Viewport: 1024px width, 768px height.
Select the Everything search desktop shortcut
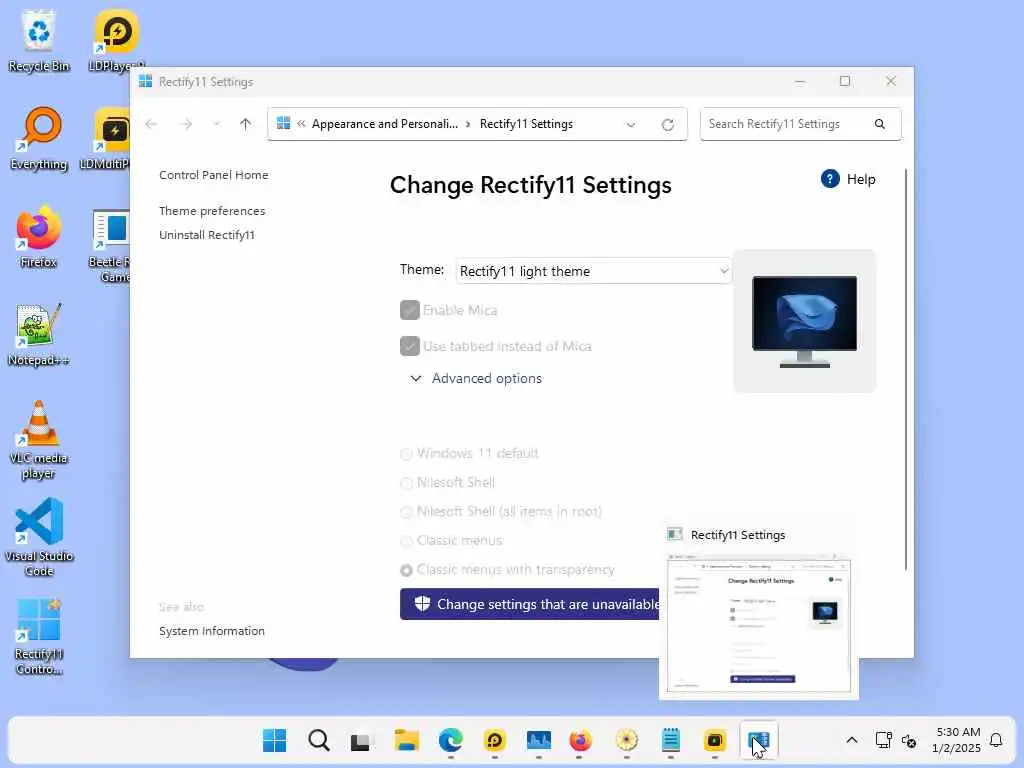tap(39, 138)
